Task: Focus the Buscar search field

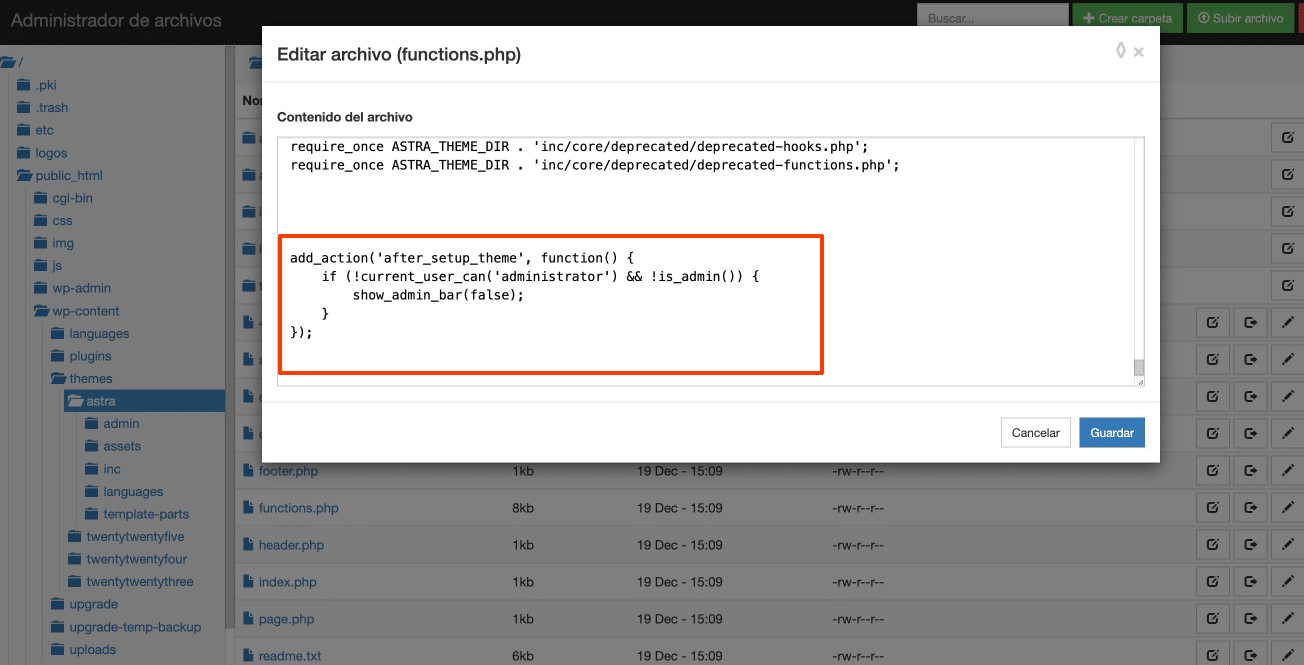Action: coord(992,18)
